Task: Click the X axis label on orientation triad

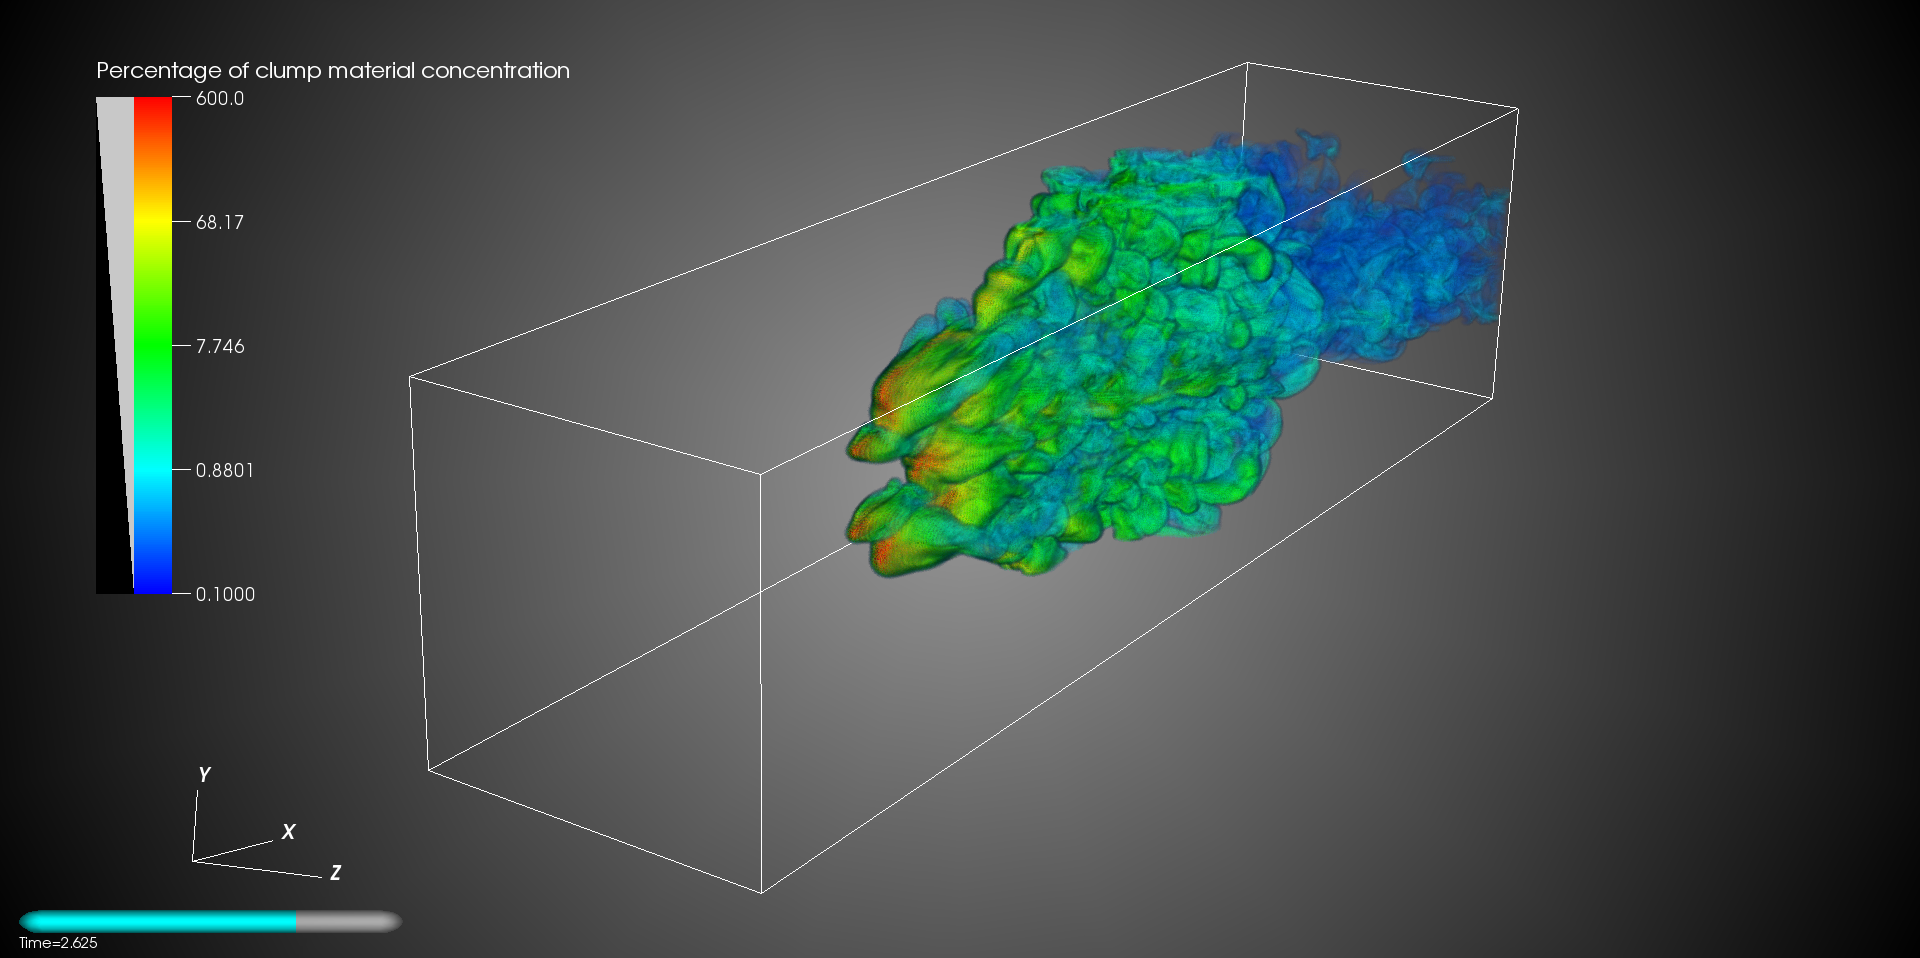Action: tap(288, 832)
